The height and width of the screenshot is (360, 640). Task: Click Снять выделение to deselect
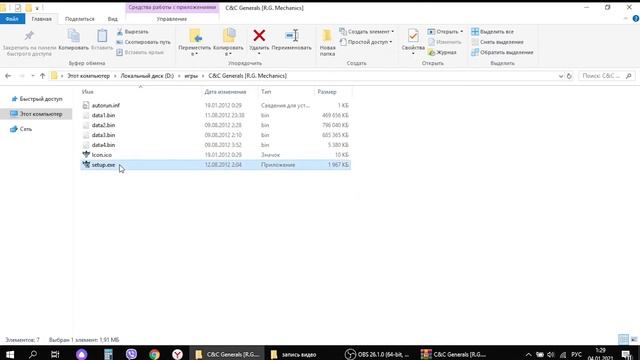(x=497, y=42)
